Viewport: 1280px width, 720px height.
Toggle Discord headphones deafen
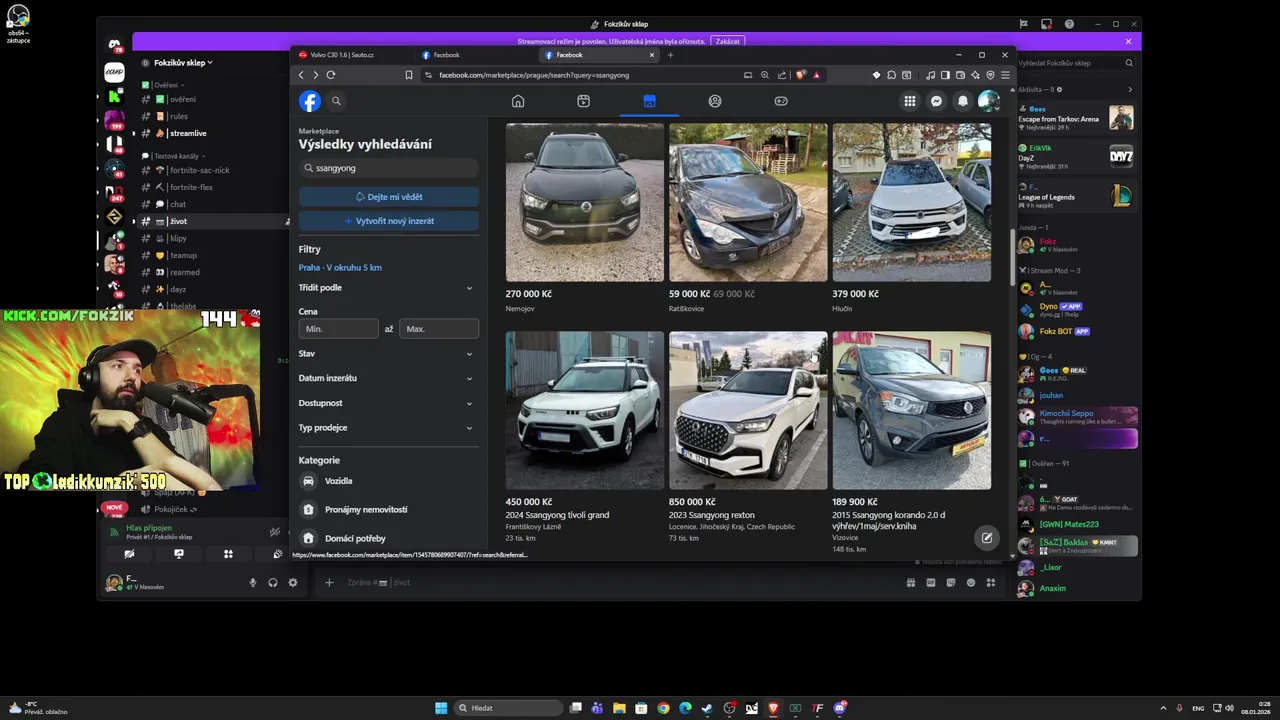point(273,582)
